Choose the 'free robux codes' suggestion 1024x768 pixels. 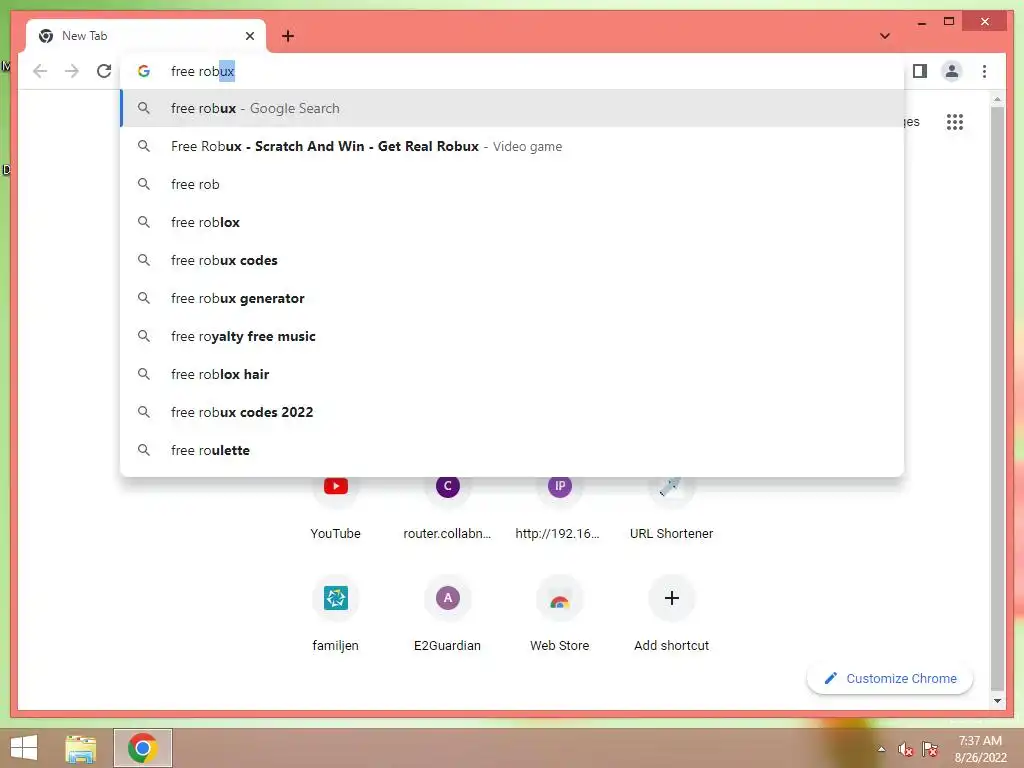[513, 260]
